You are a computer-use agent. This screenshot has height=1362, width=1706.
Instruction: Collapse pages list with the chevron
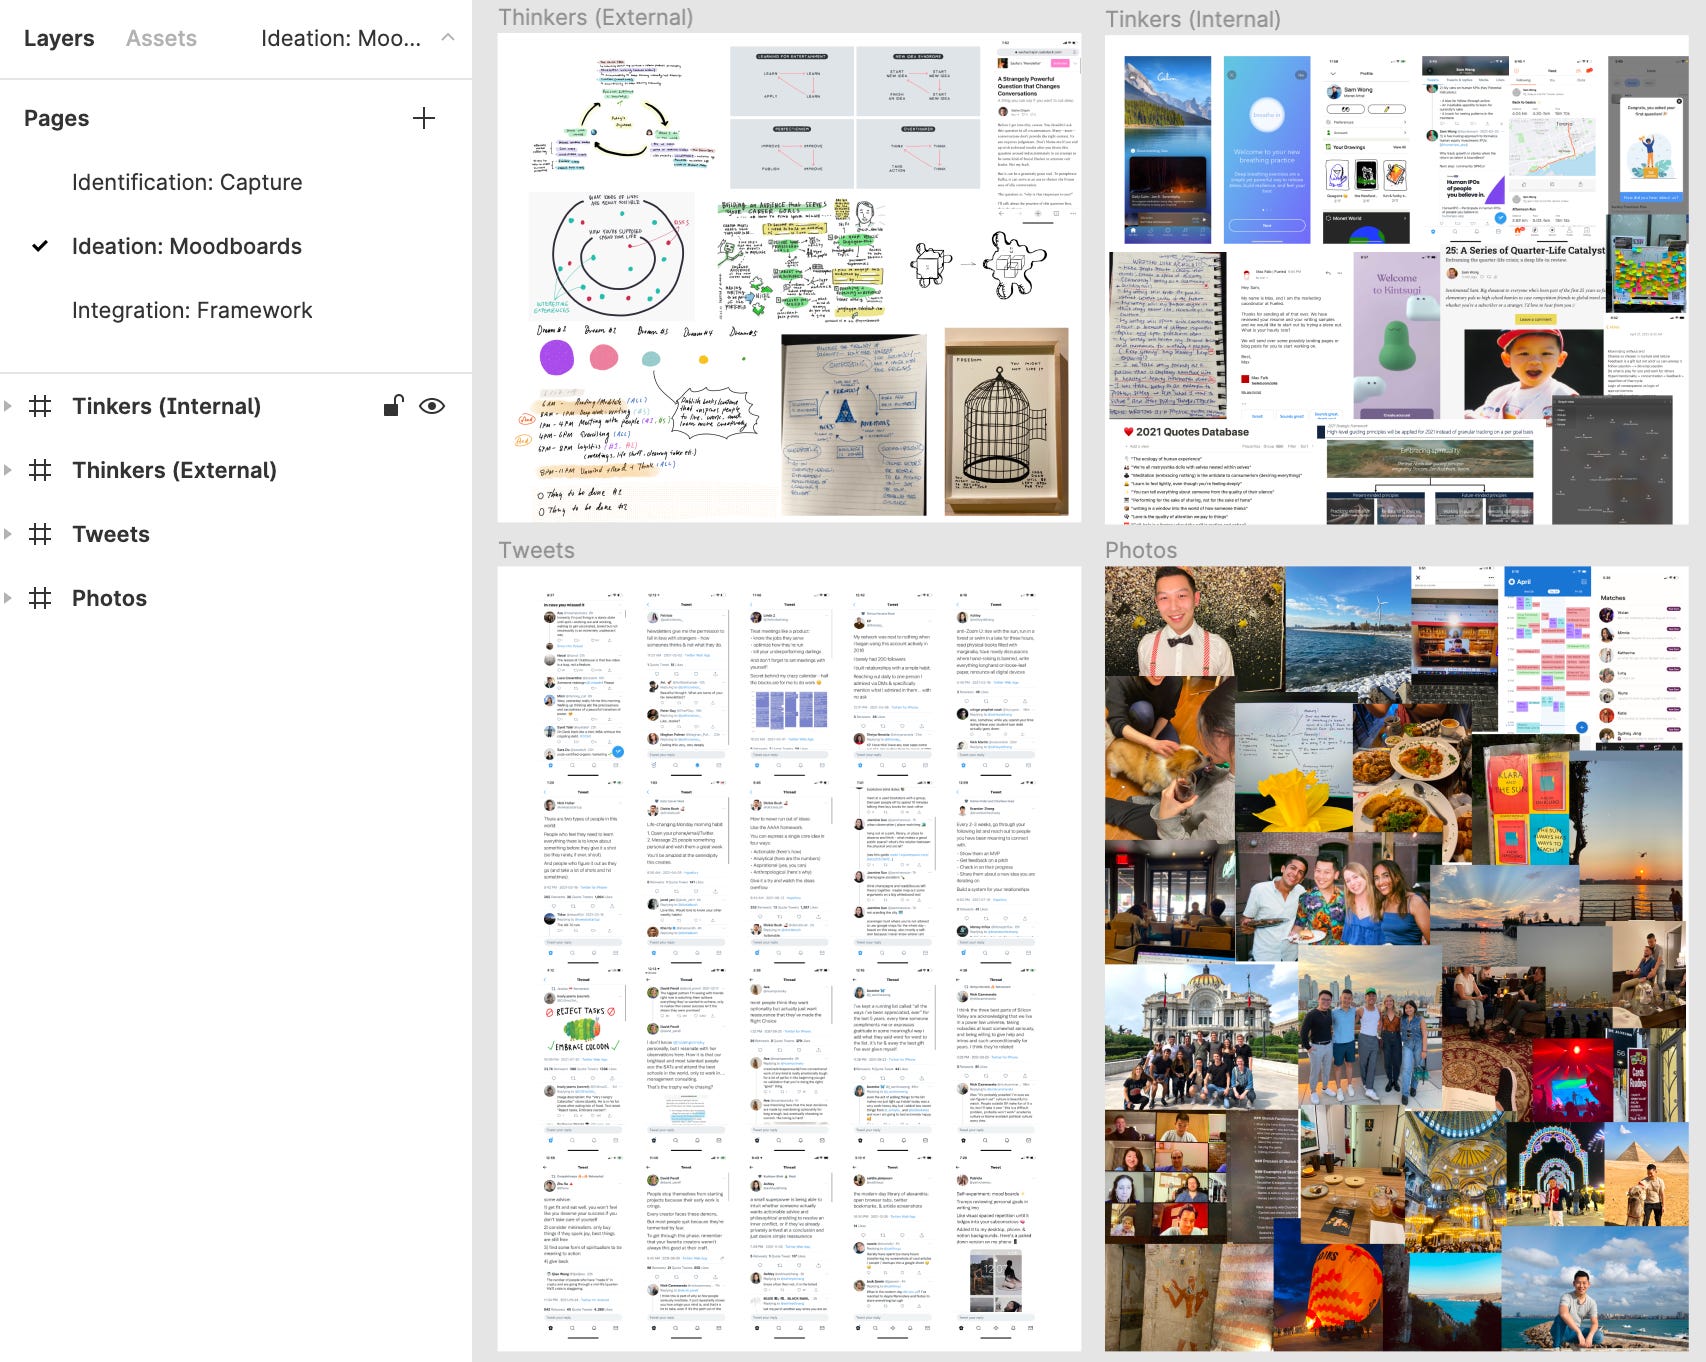coord(448,37)
